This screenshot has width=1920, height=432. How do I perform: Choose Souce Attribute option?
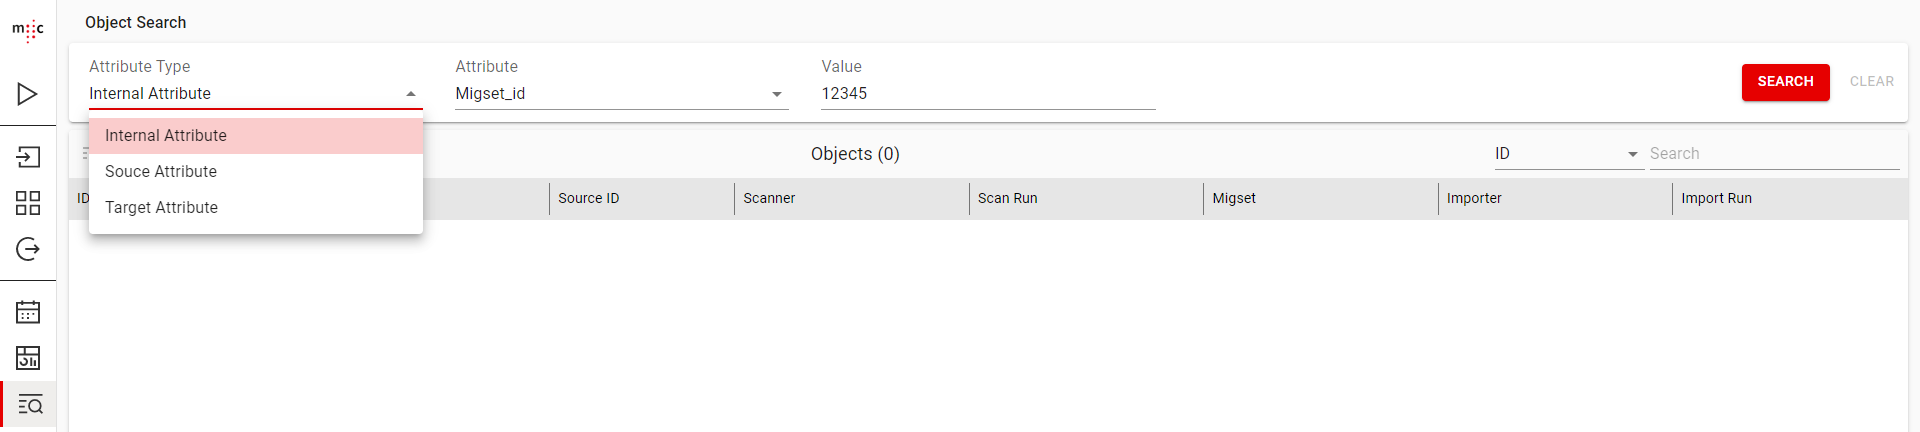click(161, 172)
